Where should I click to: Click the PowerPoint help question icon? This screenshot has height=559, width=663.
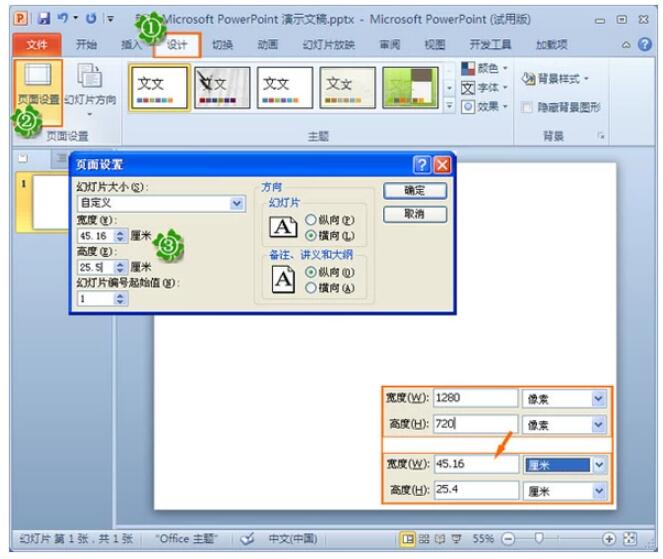644,44
